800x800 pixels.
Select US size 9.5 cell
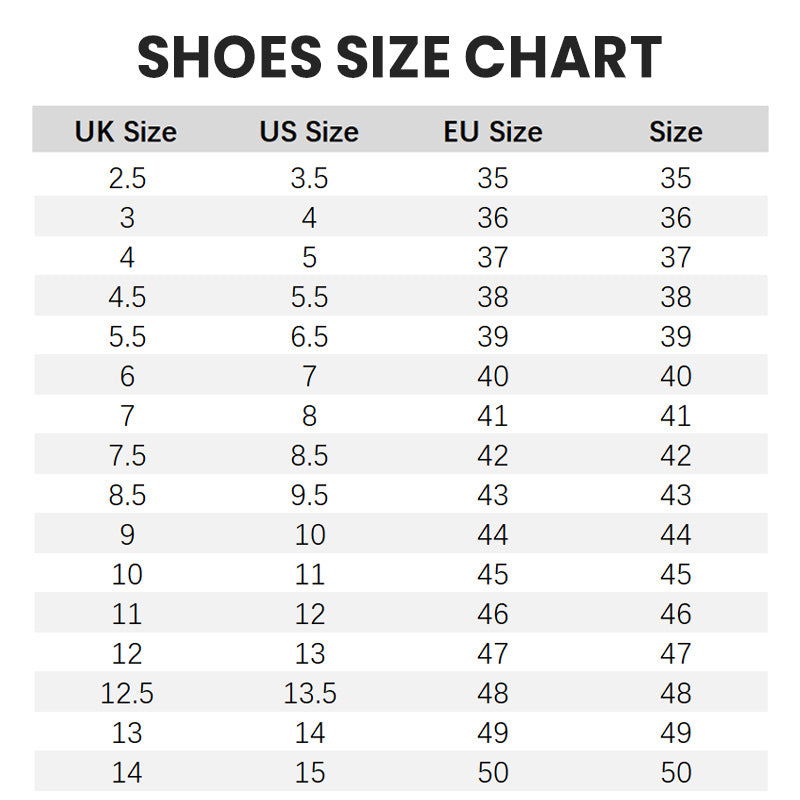coord(309,495)
